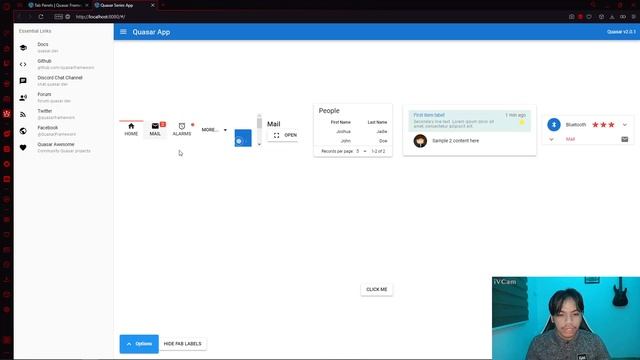Click the Last Name column header
640x360 pixels.
tap(377, 122)
